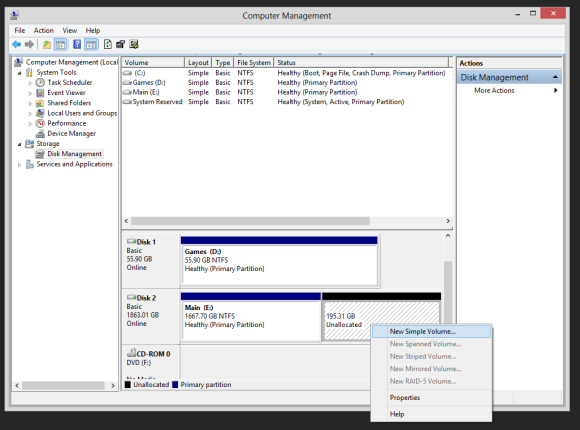
Task: Expand the Performance tree node
Action: point(30,124)
